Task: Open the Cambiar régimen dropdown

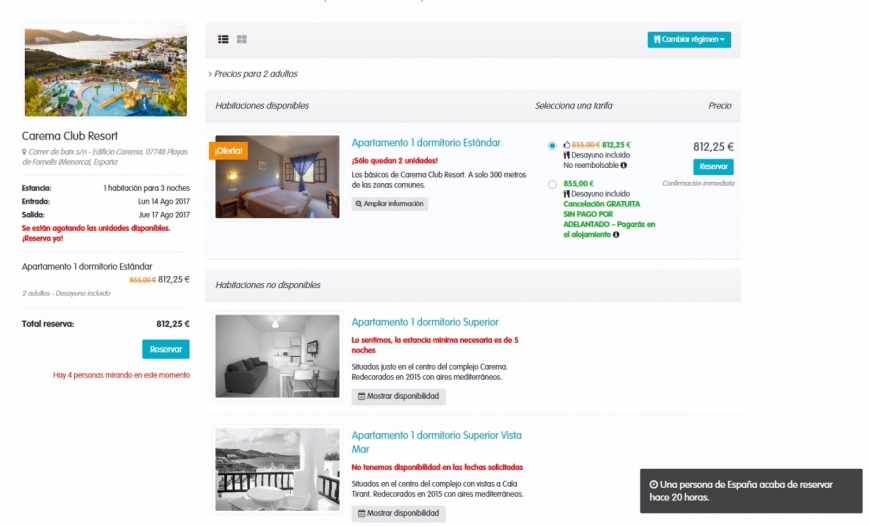Action: [690, 40]
